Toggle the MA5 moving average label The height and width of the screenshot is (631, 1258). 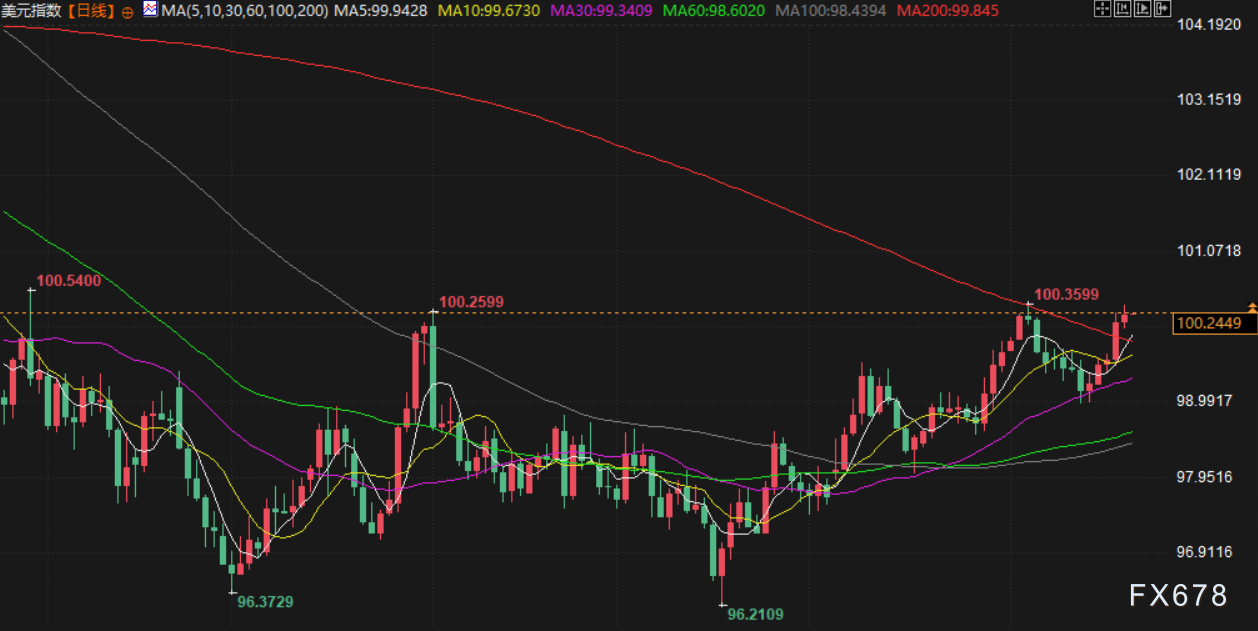tap(380, 11)
